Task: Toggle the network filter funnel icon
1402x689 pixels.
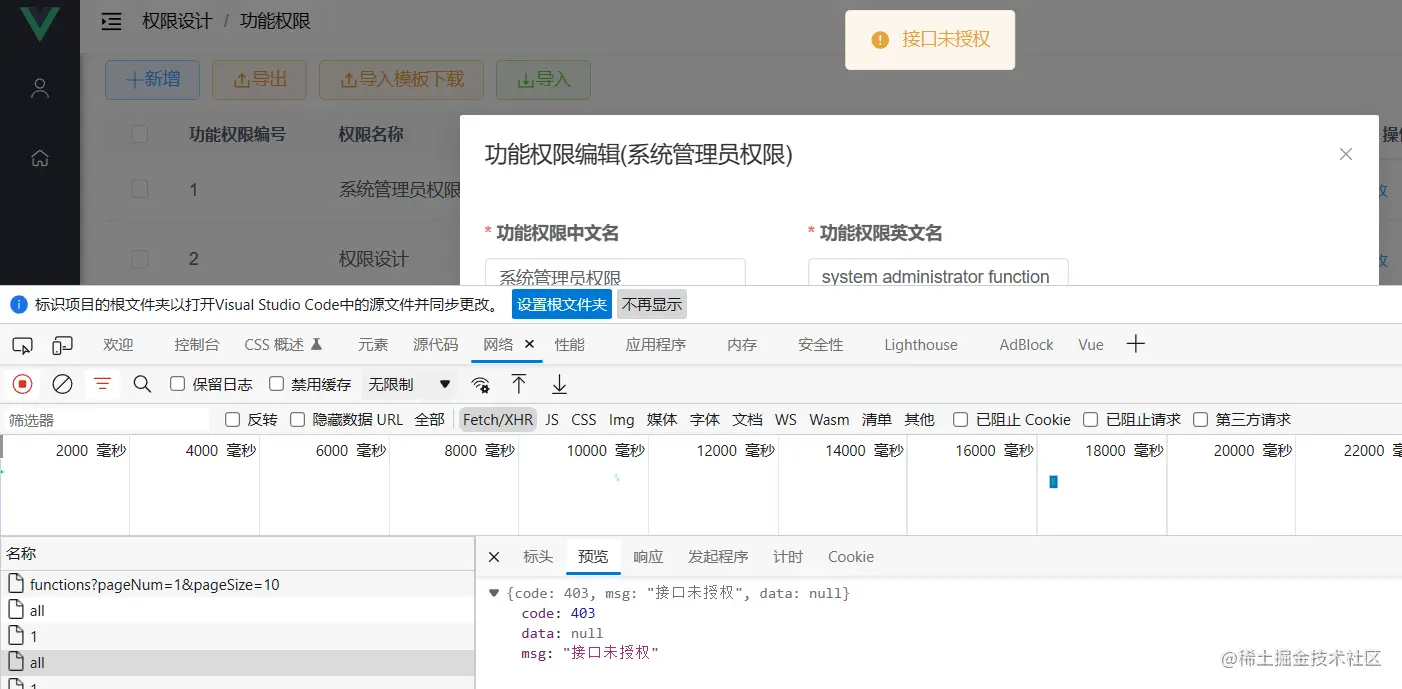Action: point(102,384)
